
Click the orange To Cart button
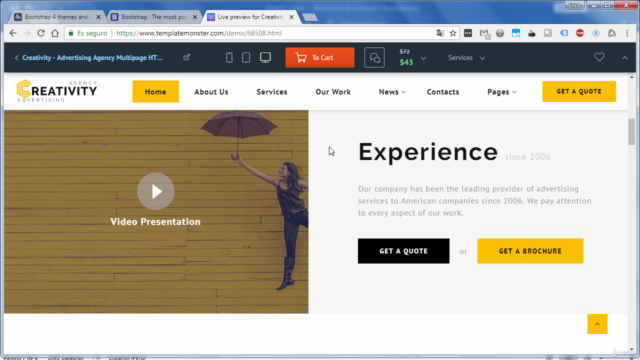tap(320, 58)
